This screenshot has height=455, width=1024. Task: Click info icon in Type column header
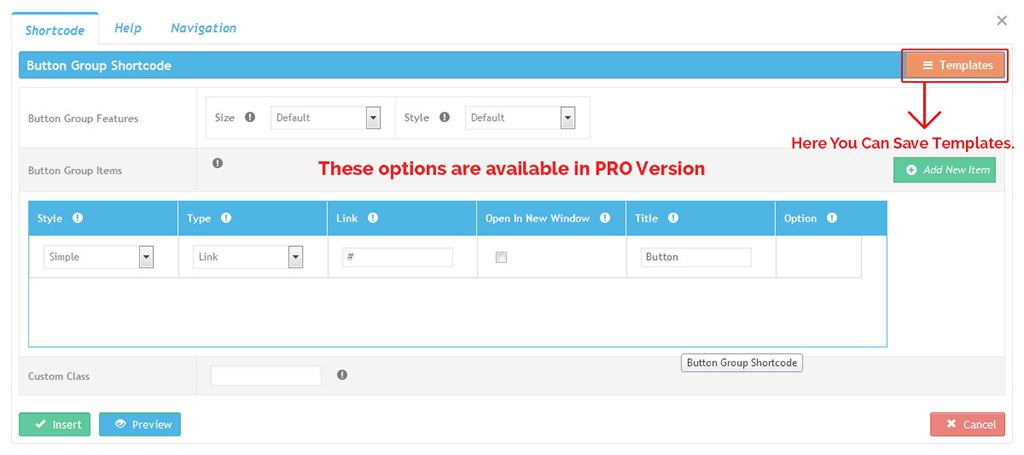coord(226,218)
